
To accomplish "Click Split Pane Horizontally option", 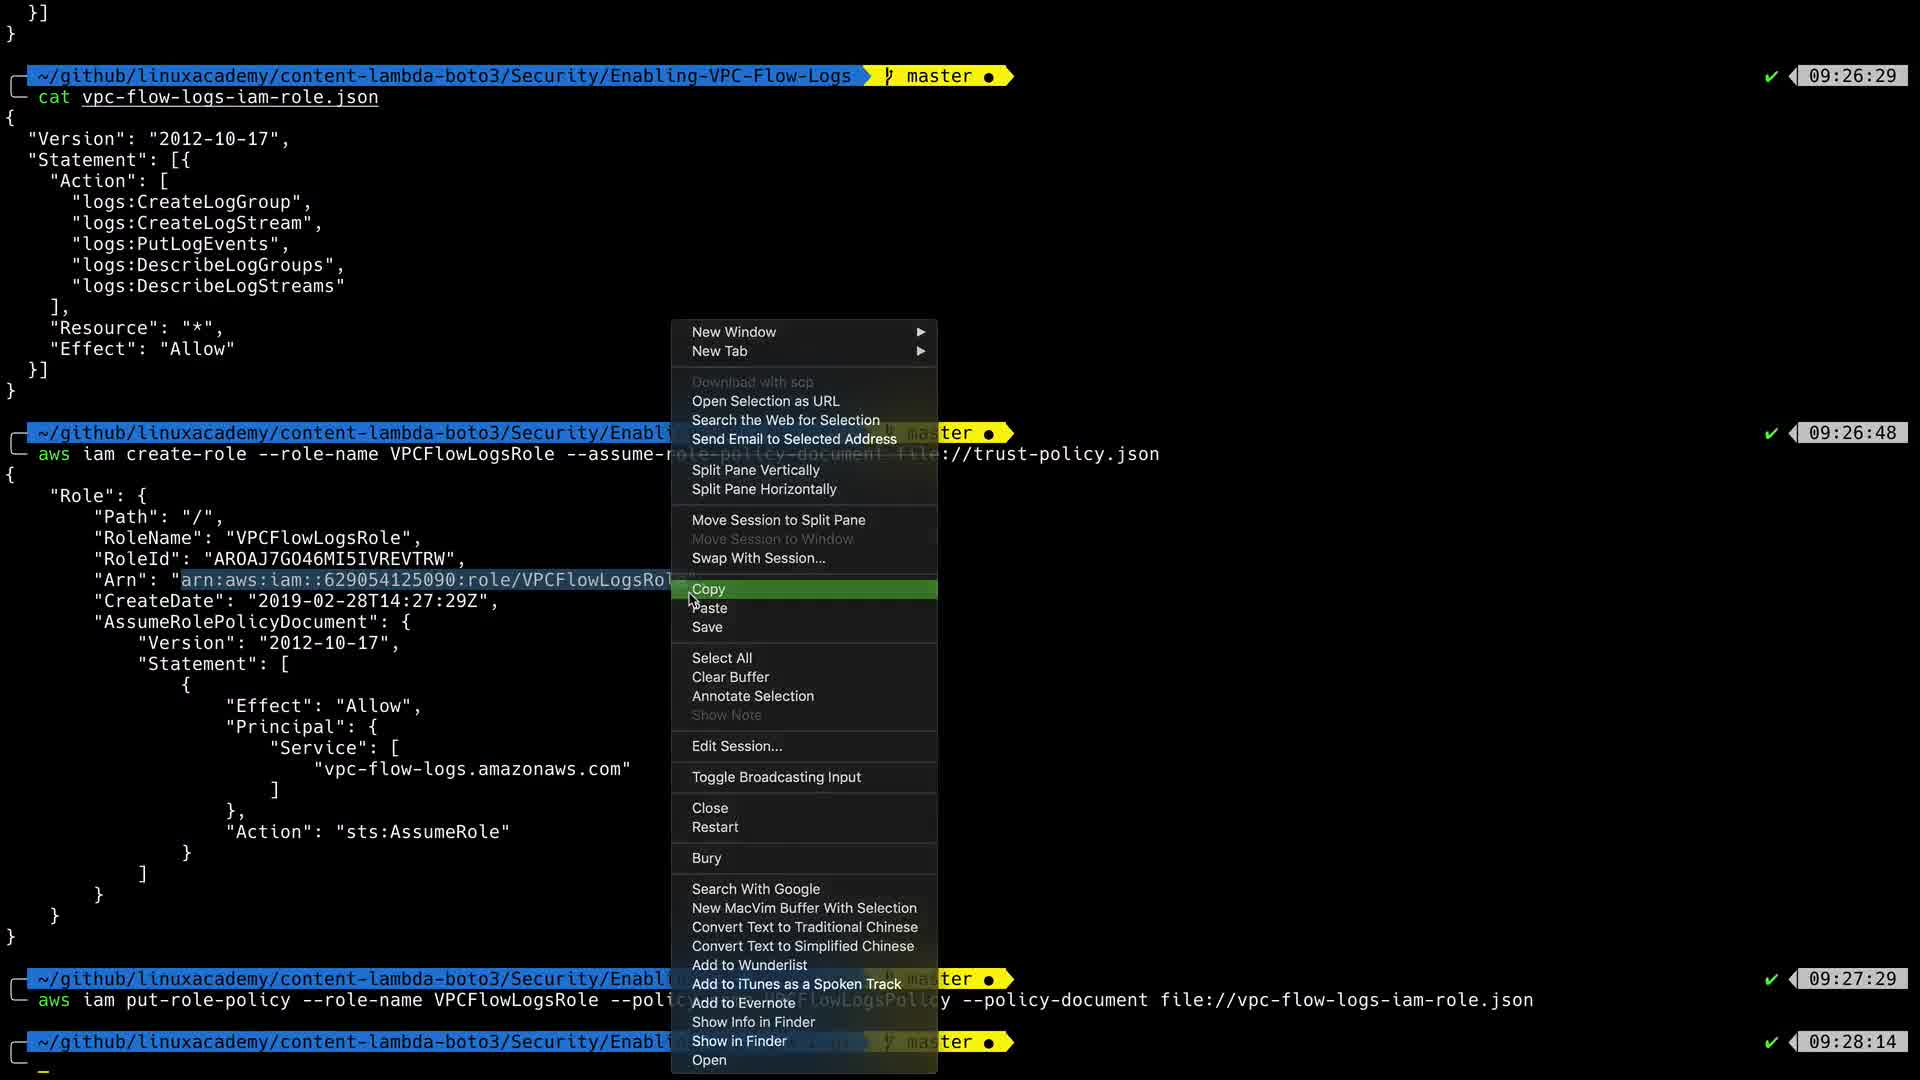I will [764, 489].
